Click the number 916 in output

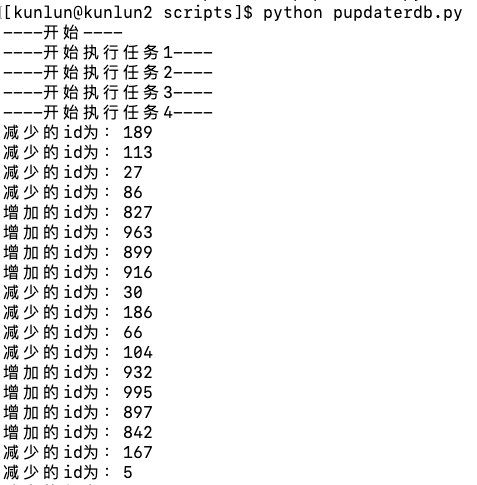138,272
